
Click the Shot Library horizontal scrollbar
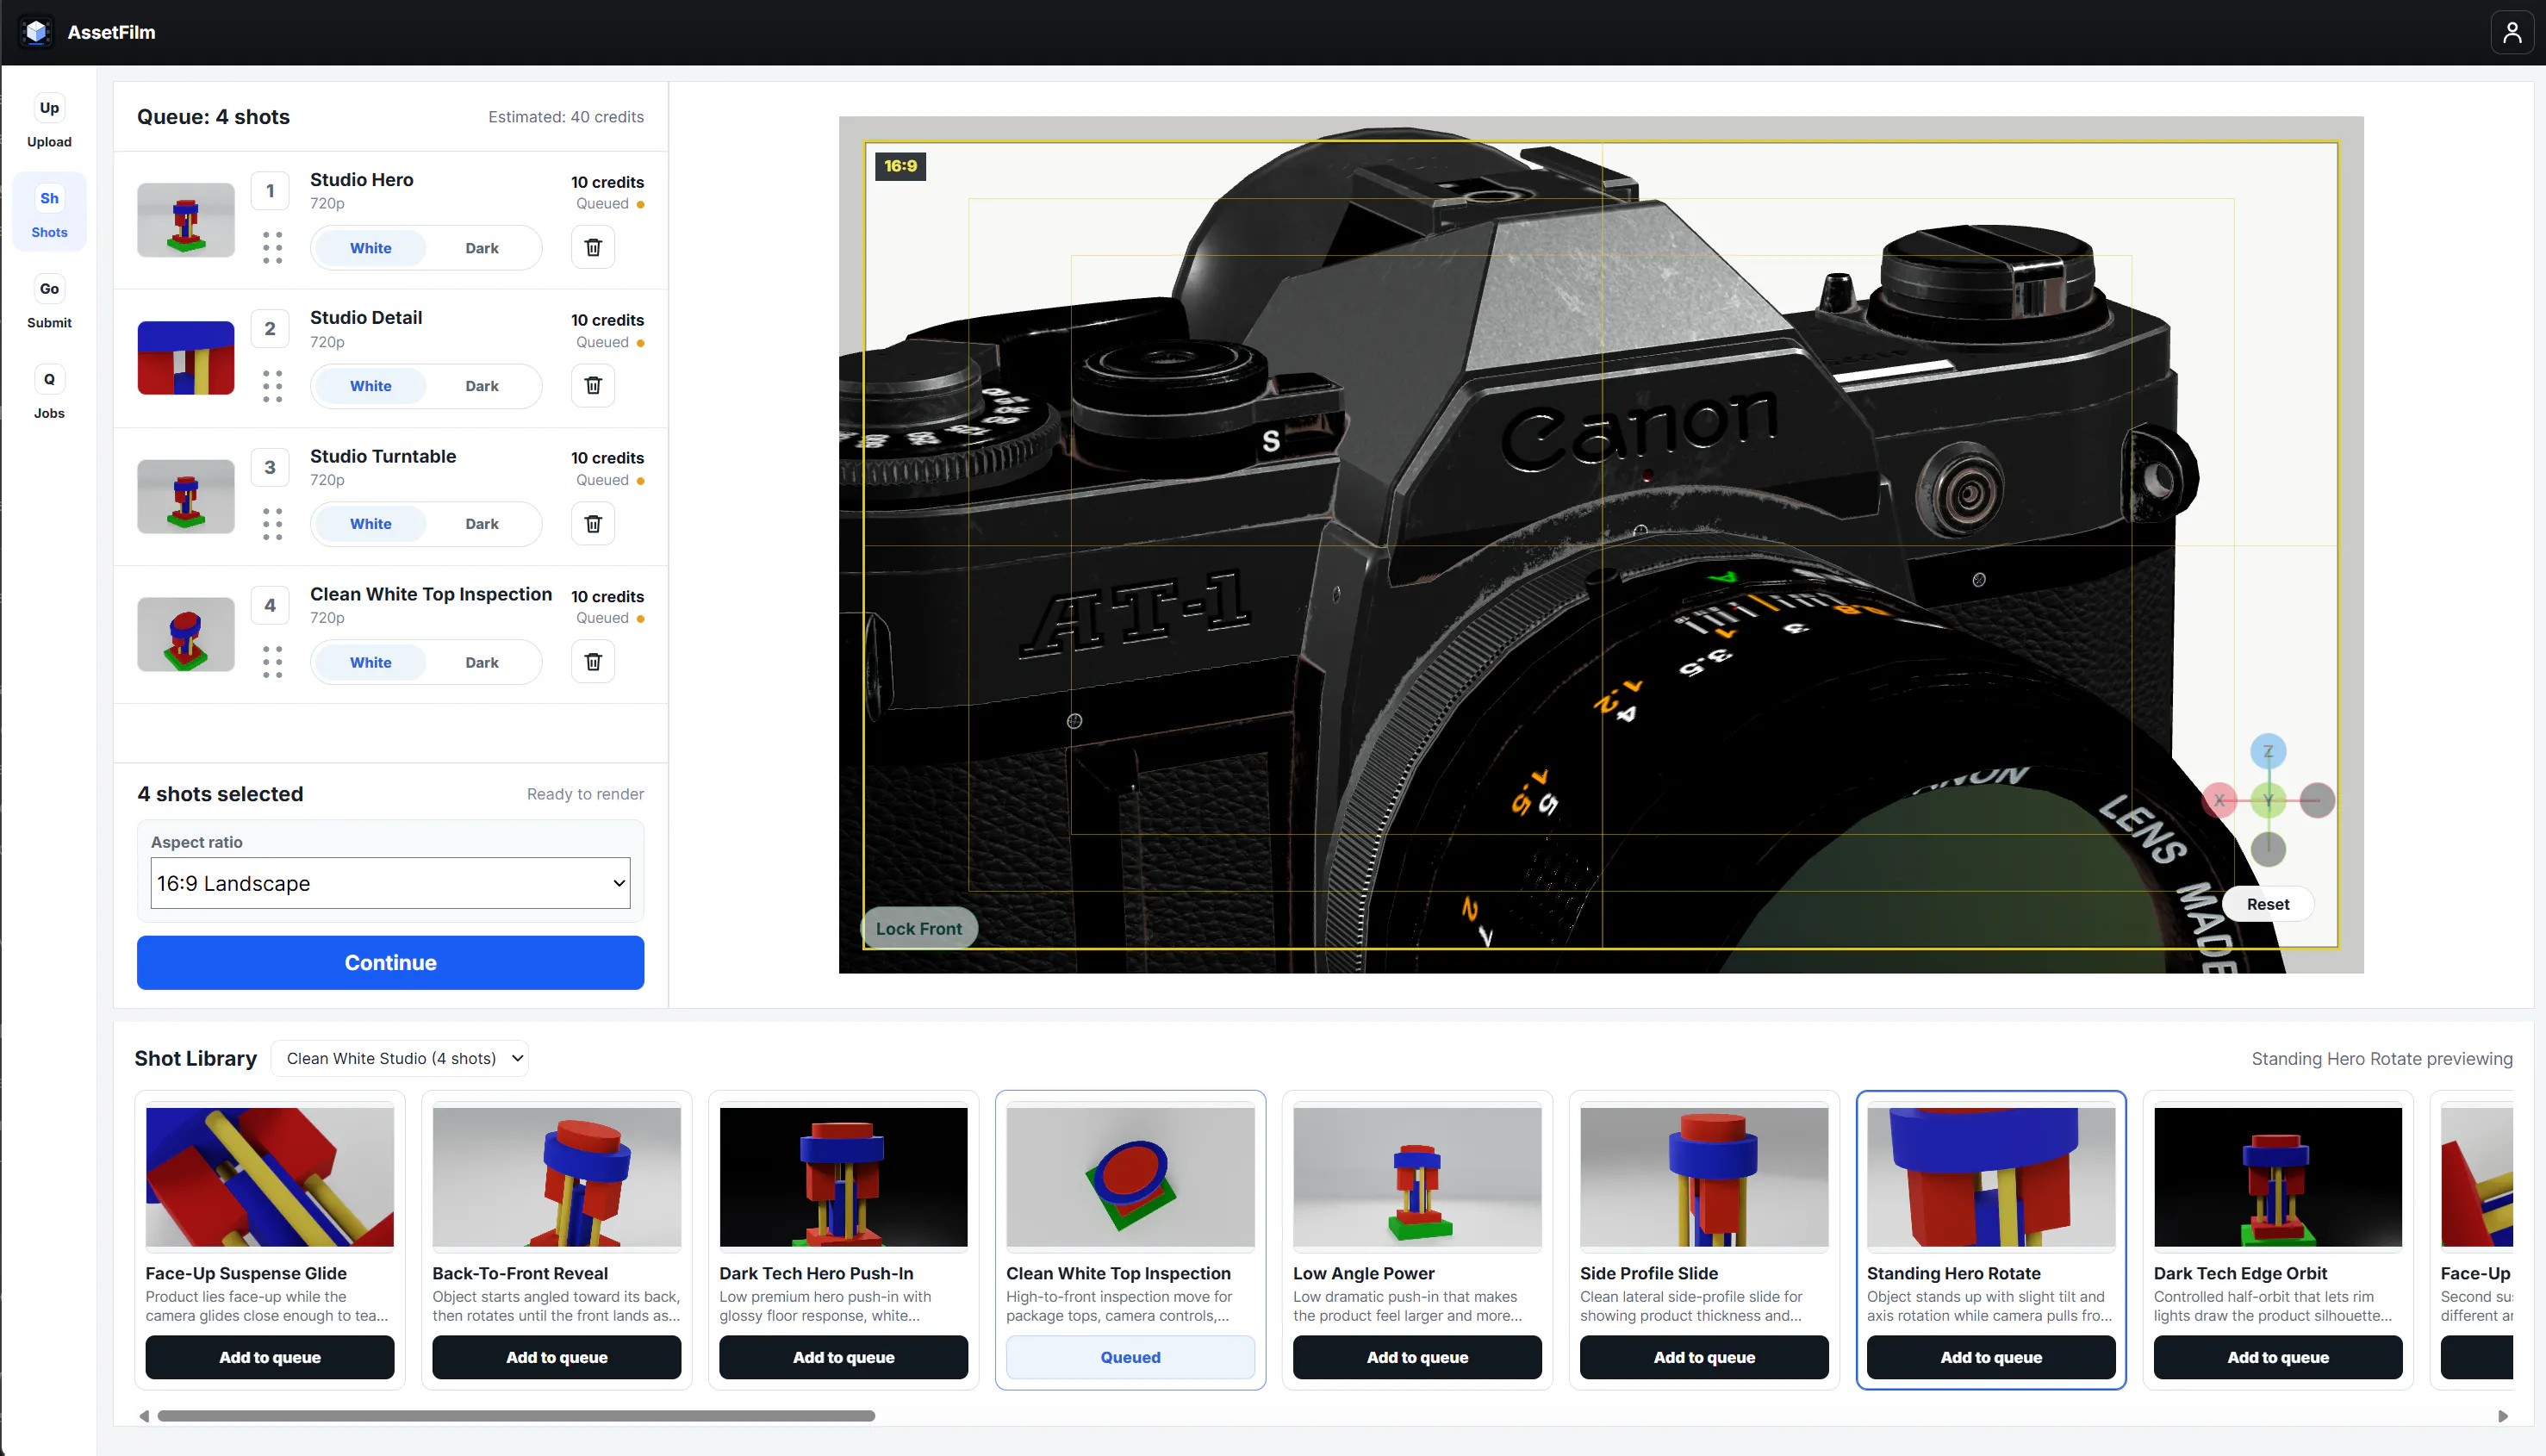[x=516, y=1415]
